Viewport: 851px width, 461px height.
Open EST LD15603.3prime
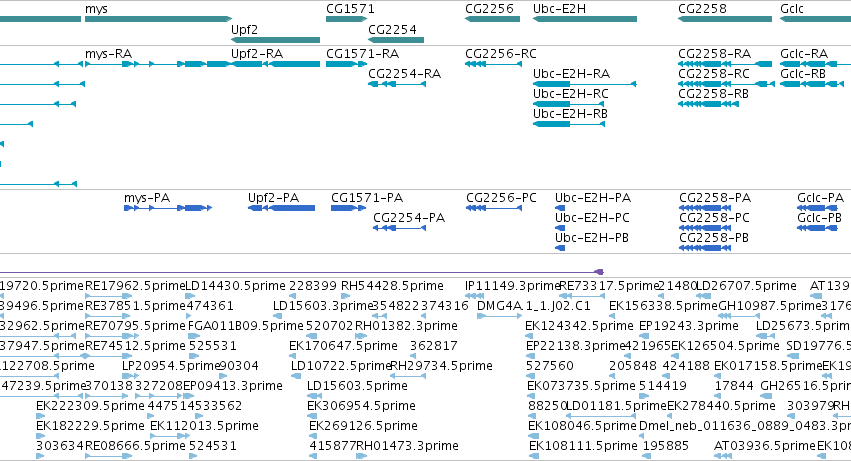(x=323, y=306)
